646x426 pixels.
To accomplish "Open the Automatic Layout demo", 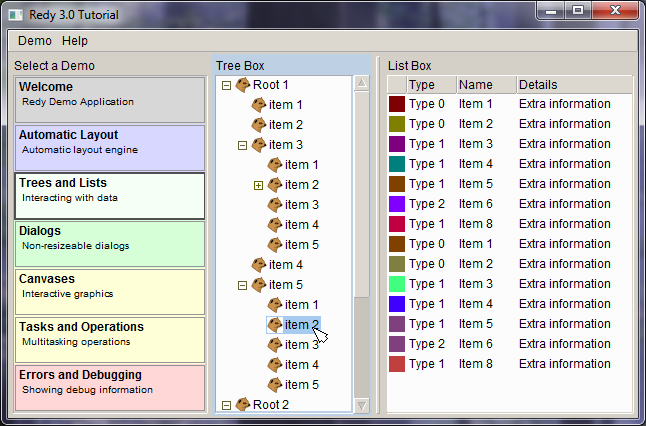I will pos(110,148).
